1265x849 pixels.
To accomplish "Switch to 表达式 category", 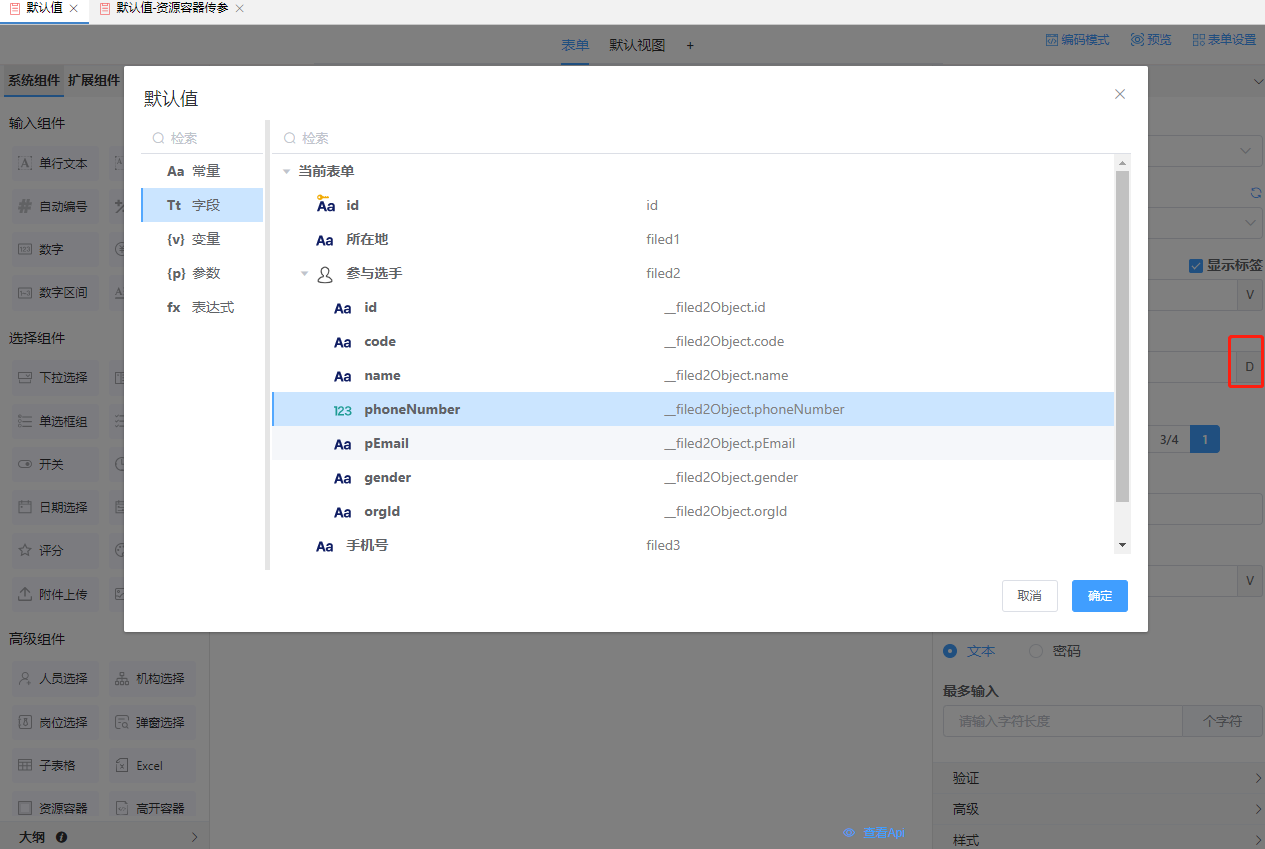I will pos(202,307).
